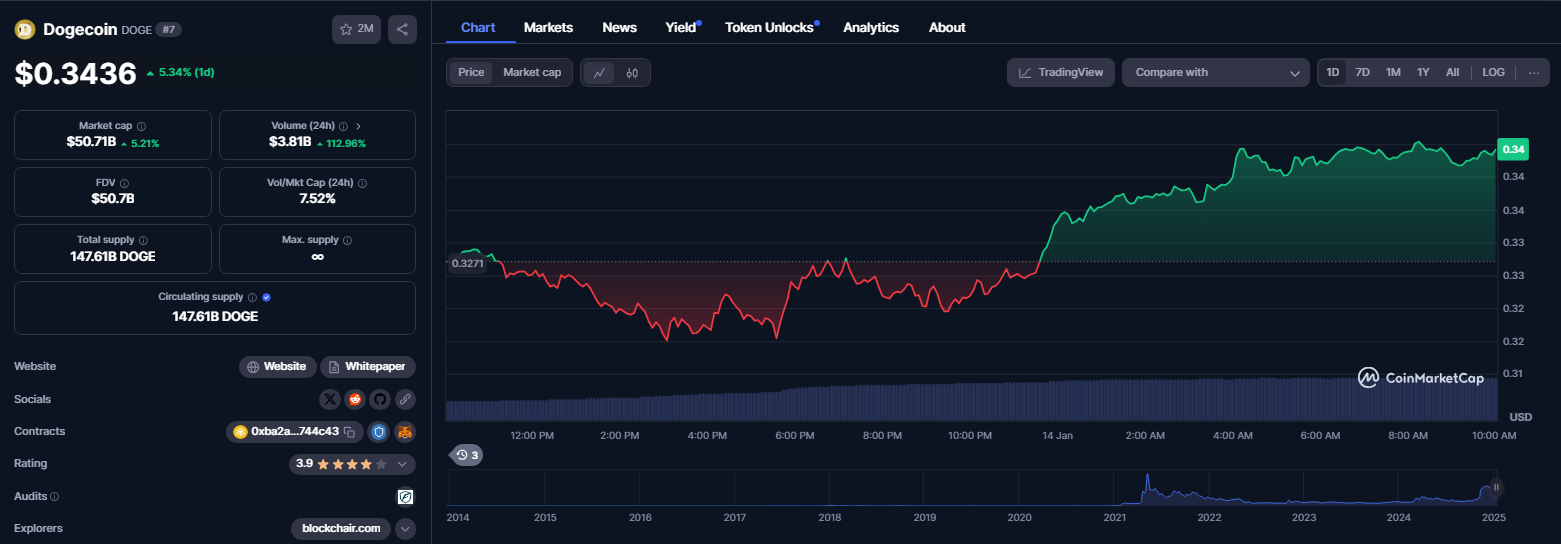Click the blue shield wallet icon
Image resolution: width=1561 pixels, height=544 pixels.
click(379, 432)
